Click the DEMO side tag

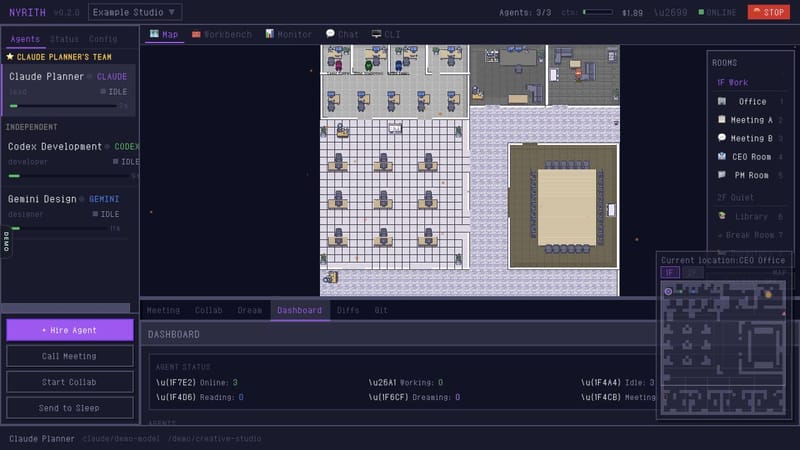(x=6, y=242)
